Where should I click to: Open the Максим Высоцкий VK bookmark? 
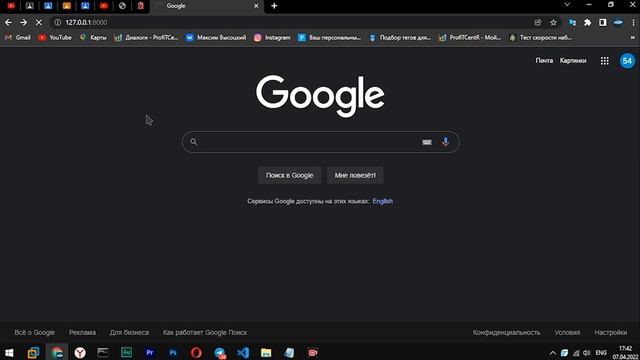point(216,38)
